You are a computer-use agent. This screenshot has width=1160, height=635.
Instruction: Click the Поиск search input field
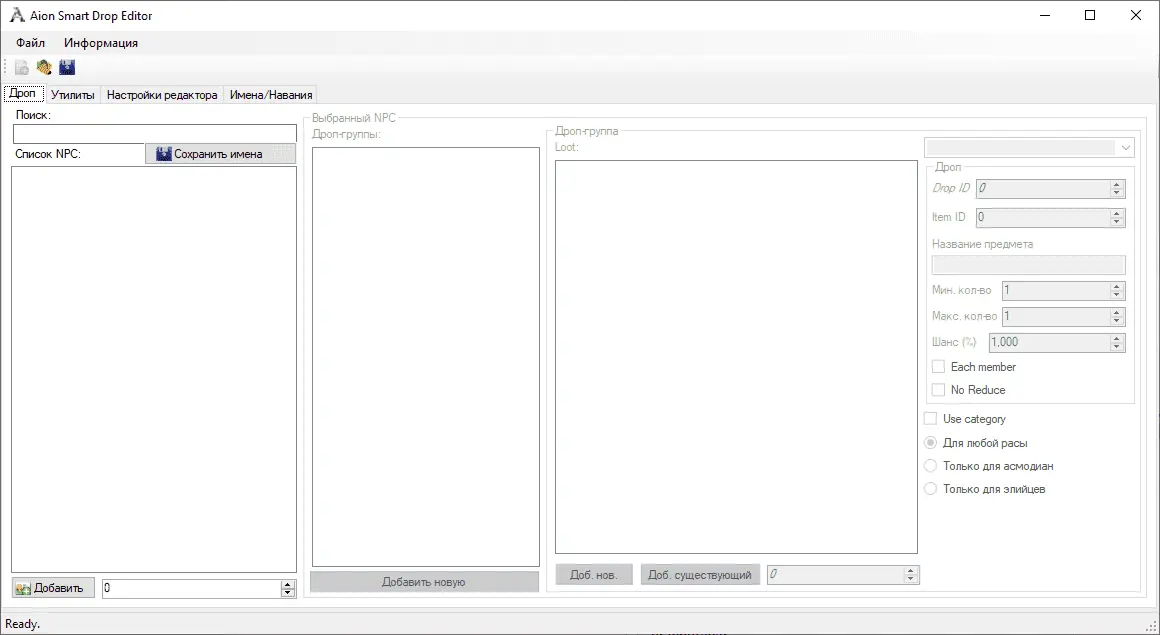tap(155, 134)
